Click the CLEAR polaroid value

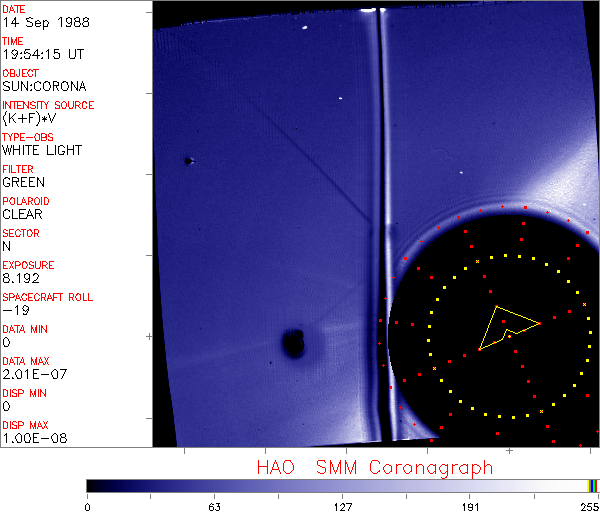click(x=23, y=214)
